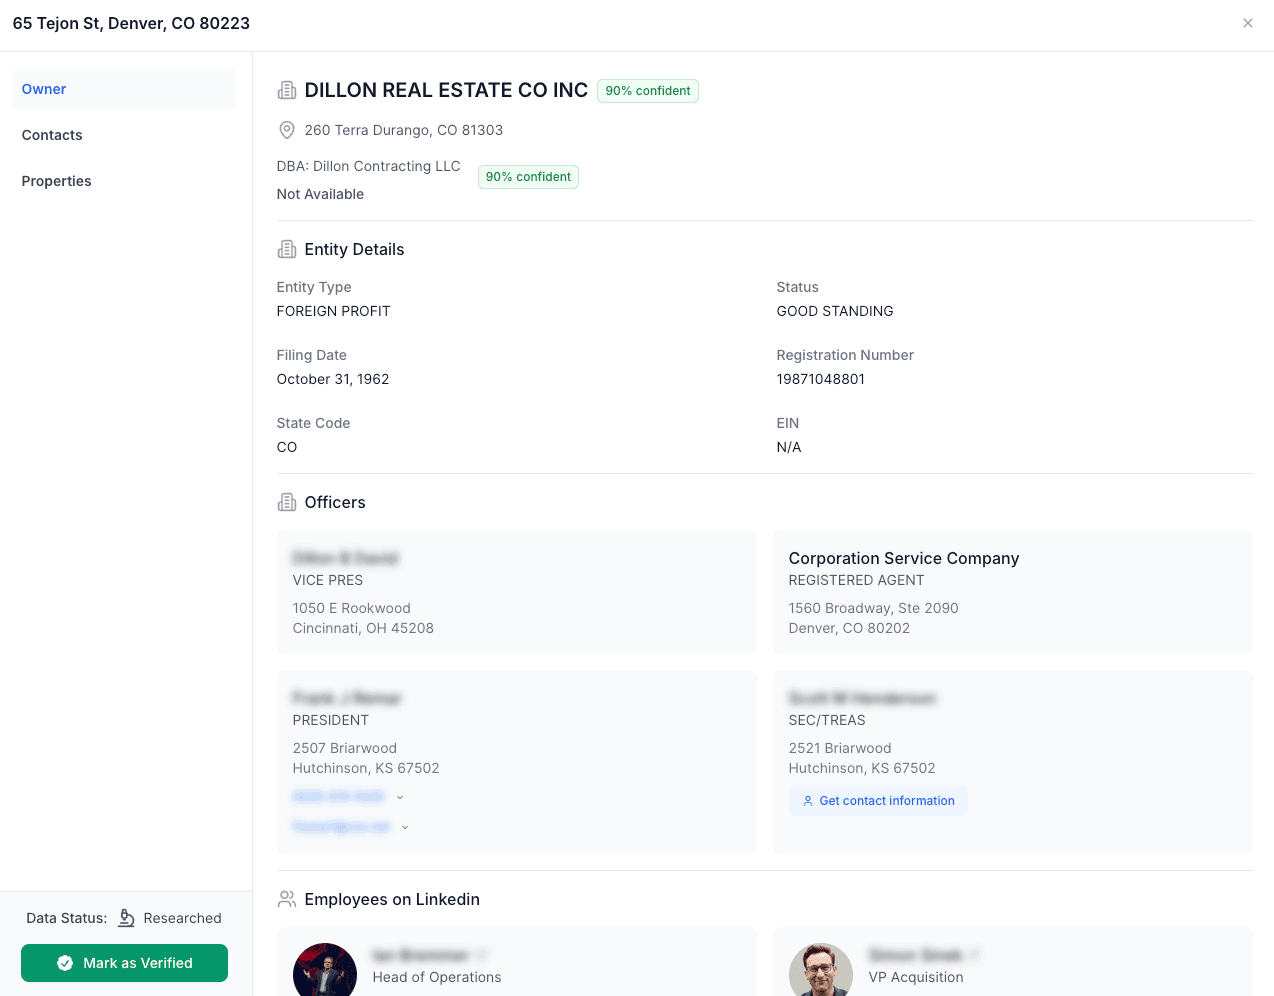Expand the email address dropdown under PRESIDENT
1274x996 pixels.
pyautogui.click(x=405, y=827)
